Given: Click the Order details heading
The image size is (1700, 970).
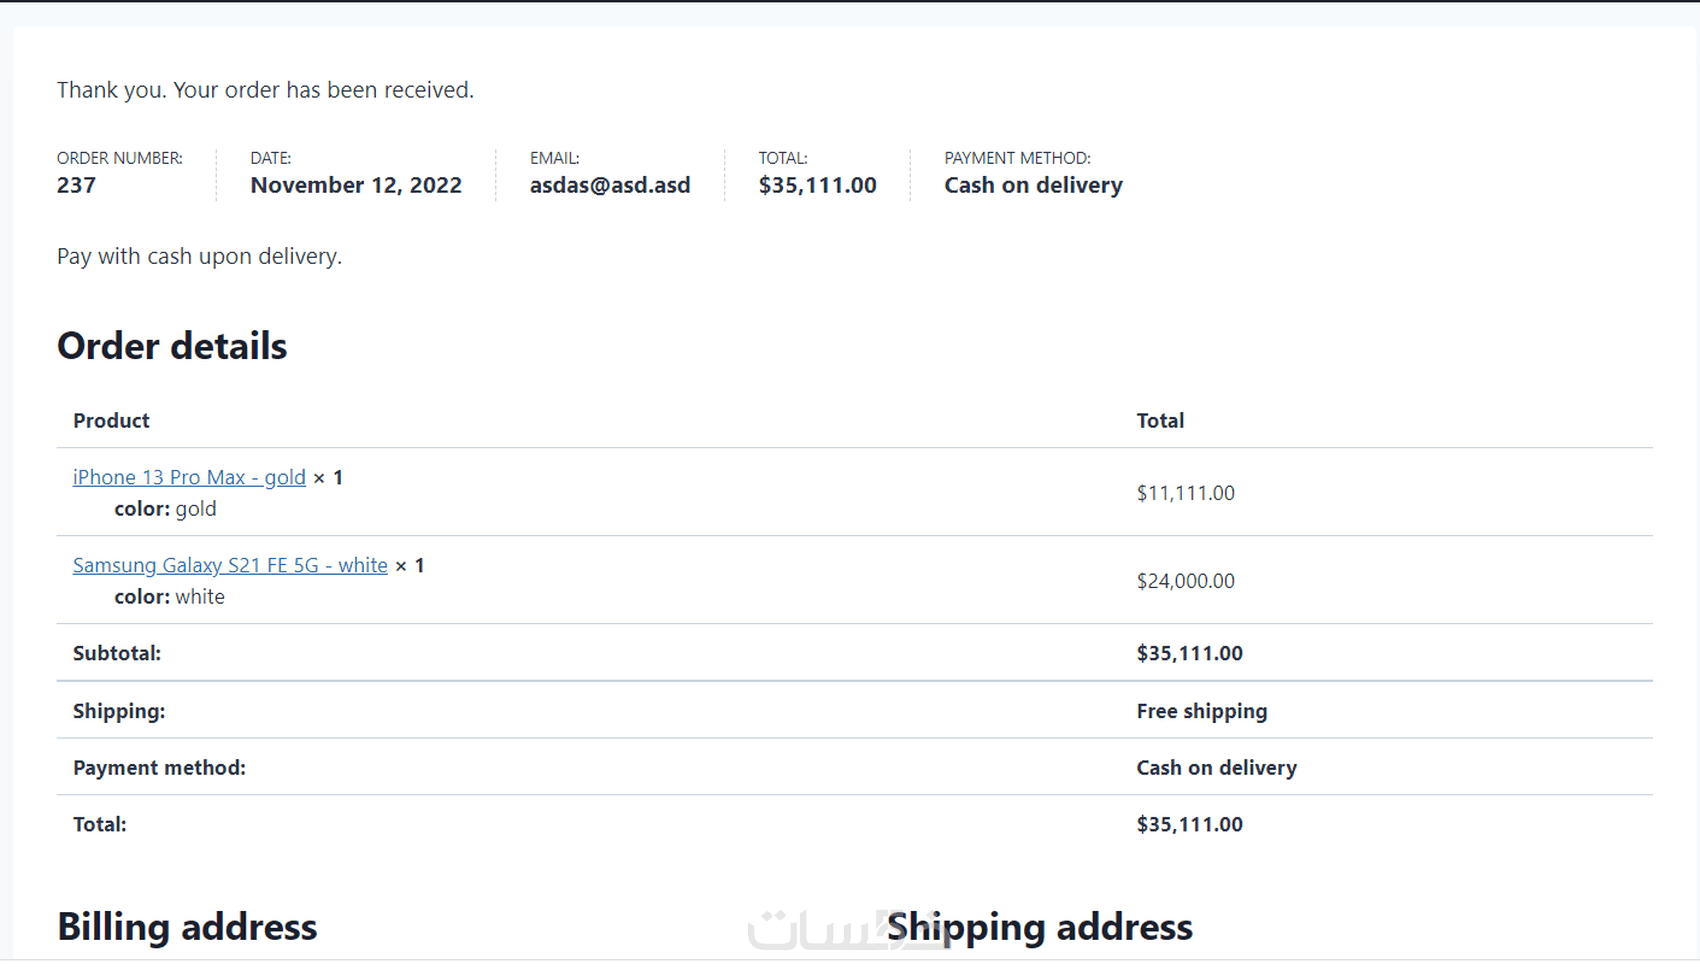Looking at the screenshot, I should 172,346.
